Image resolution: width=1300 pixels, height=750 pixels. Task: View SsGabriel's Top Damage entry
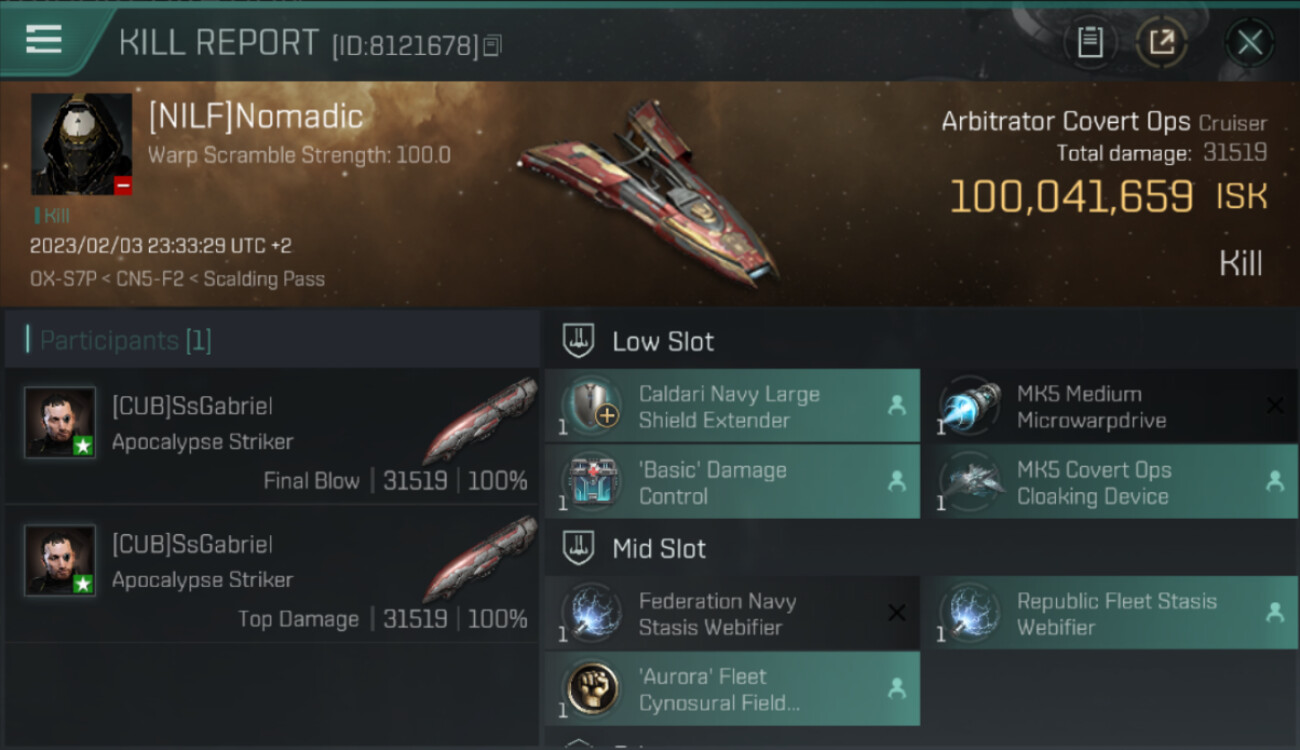[x=272, y=574]
